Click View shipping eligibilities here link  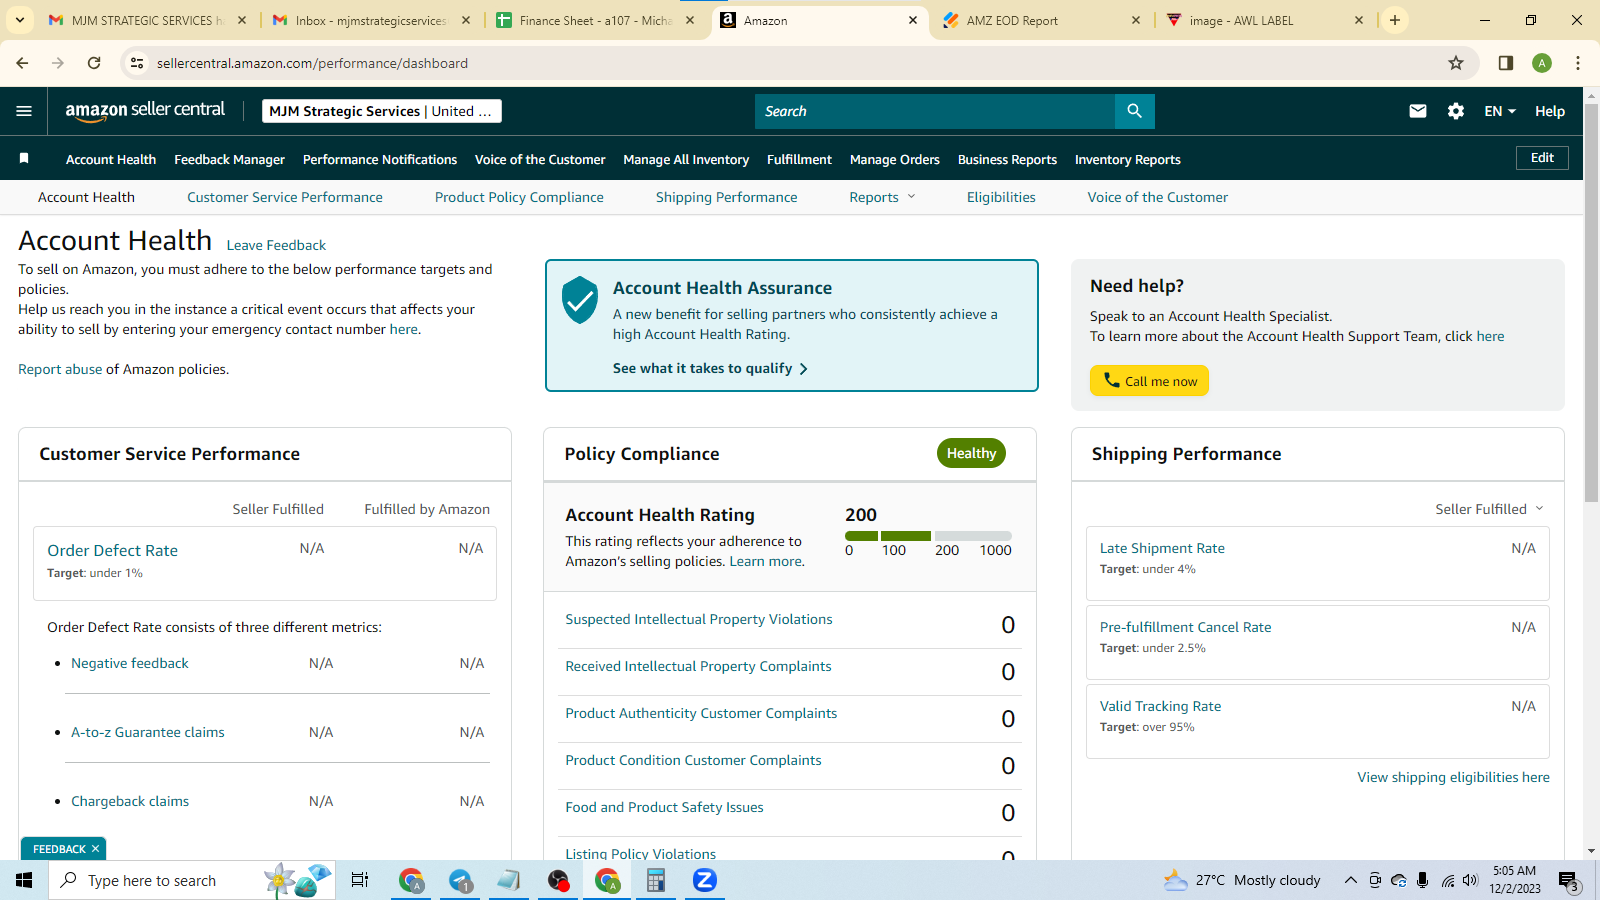tap(1453, 777)
